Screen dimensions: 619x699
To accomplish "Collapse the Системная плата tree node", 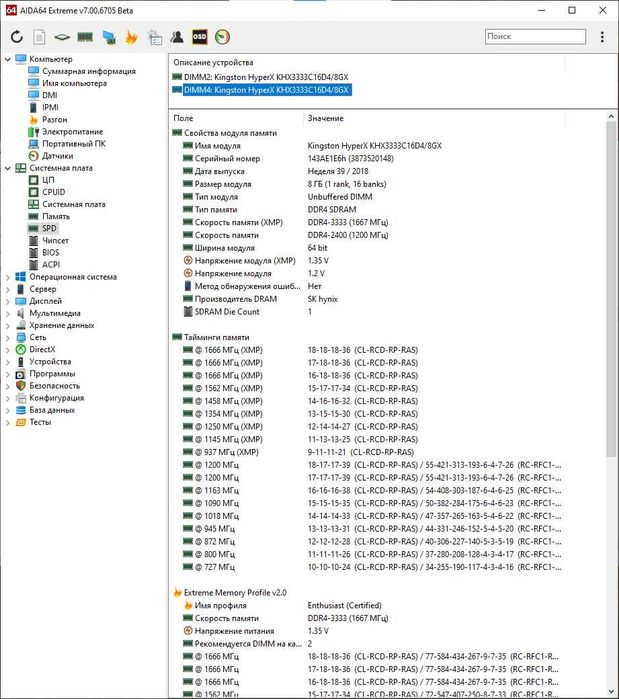I will (x=8, y=168).
